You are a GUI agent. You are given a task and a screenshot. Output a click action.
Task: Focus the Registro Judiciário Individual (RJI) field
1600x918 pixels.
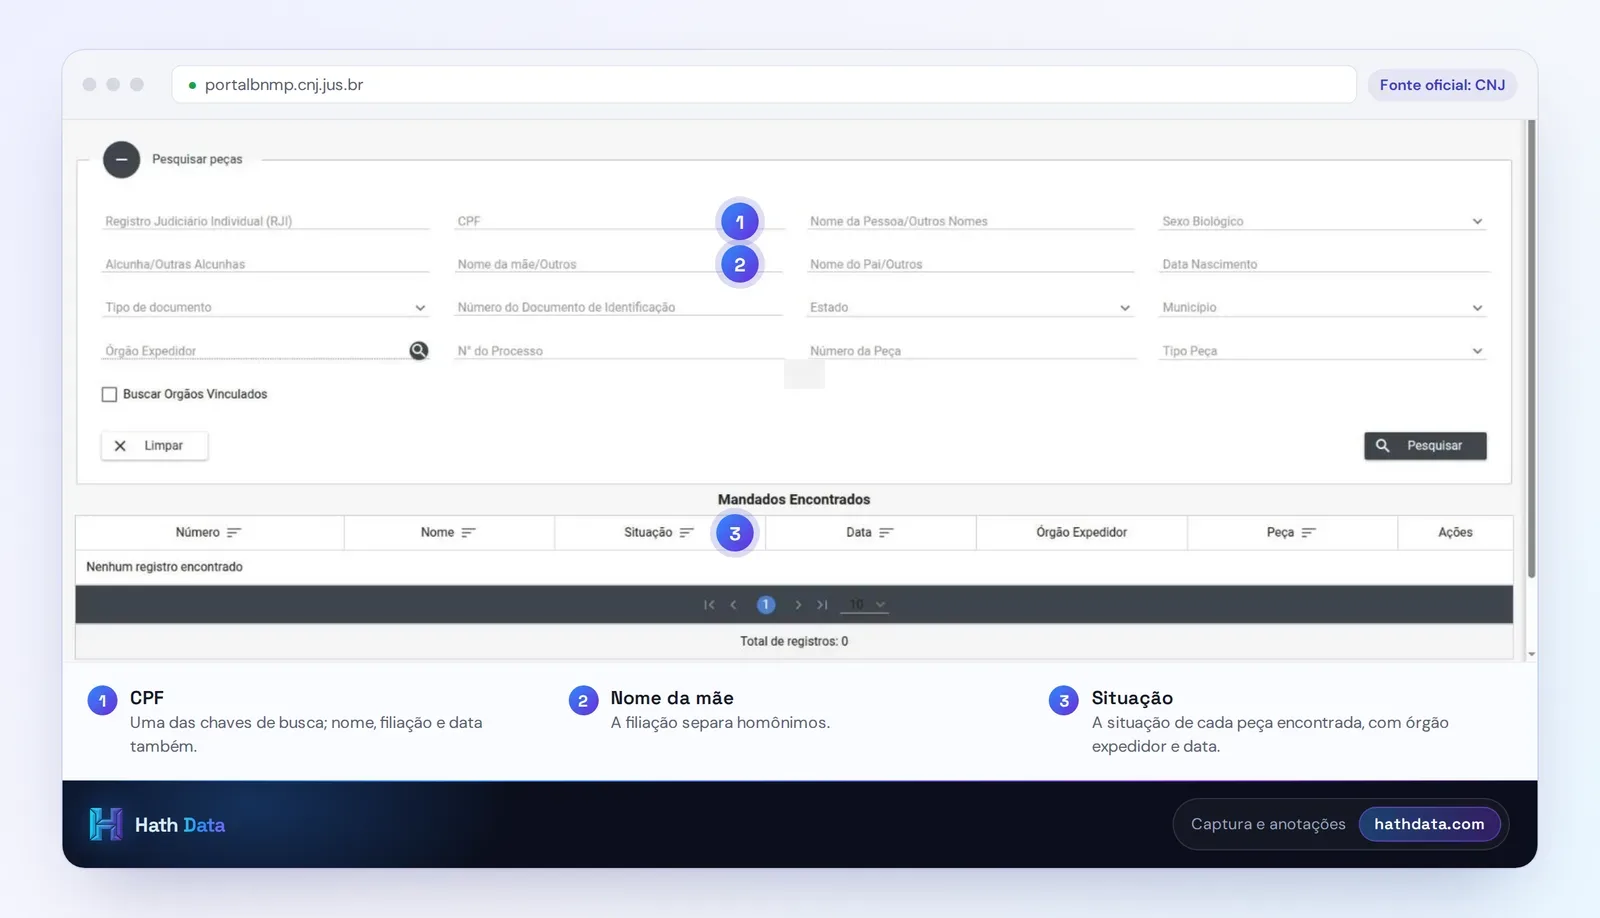click(266, 221)
